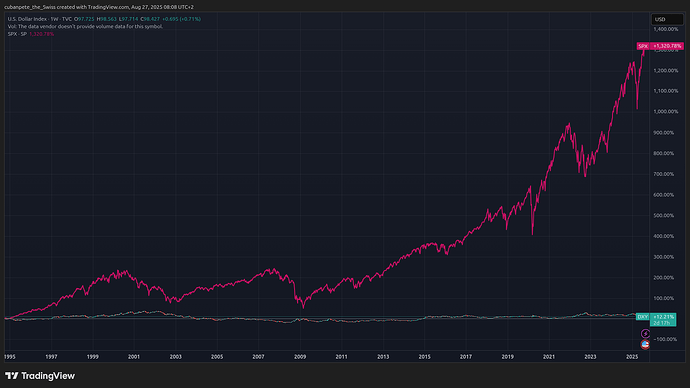Click the pink +1,320.78% scale value label

click(x=667, y=46)
